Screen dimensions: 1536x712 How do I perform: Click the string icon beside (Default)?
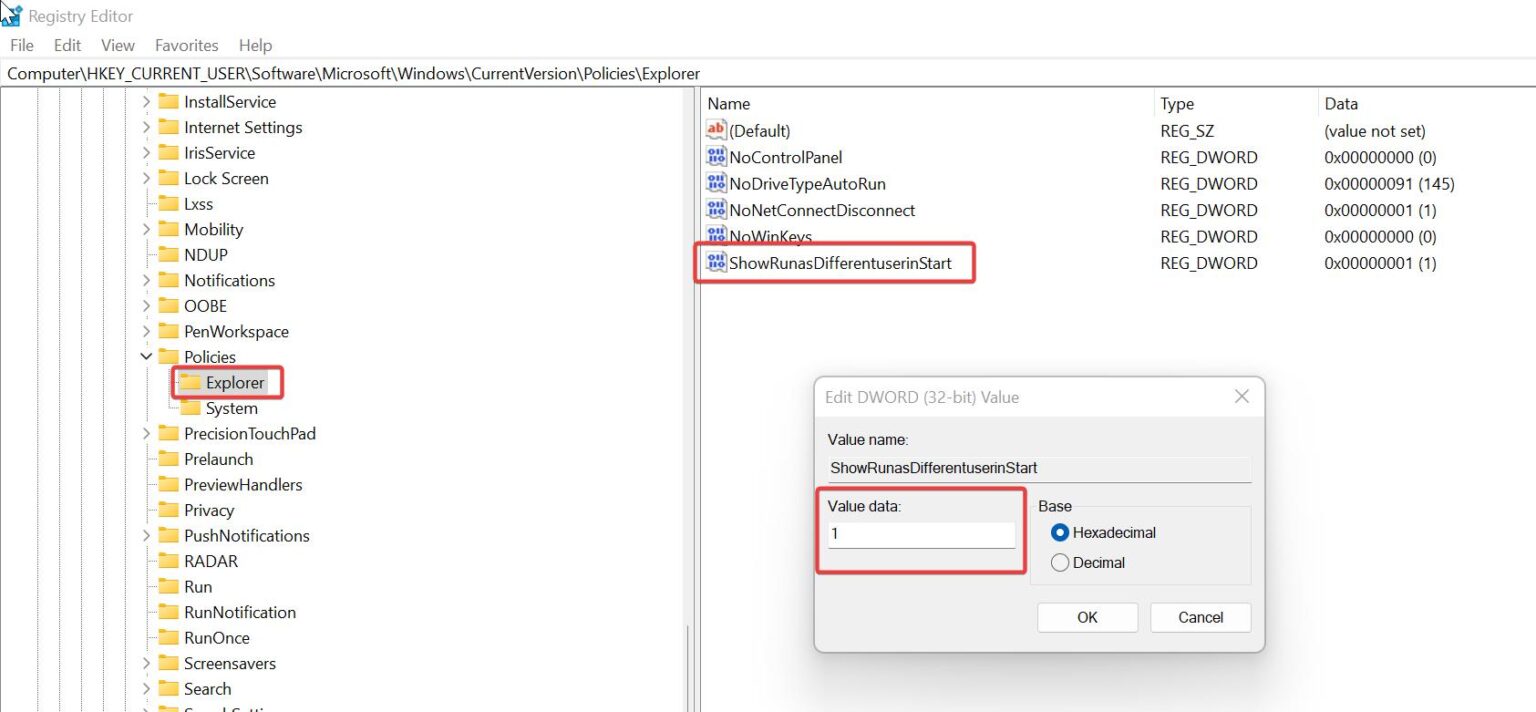716,130
